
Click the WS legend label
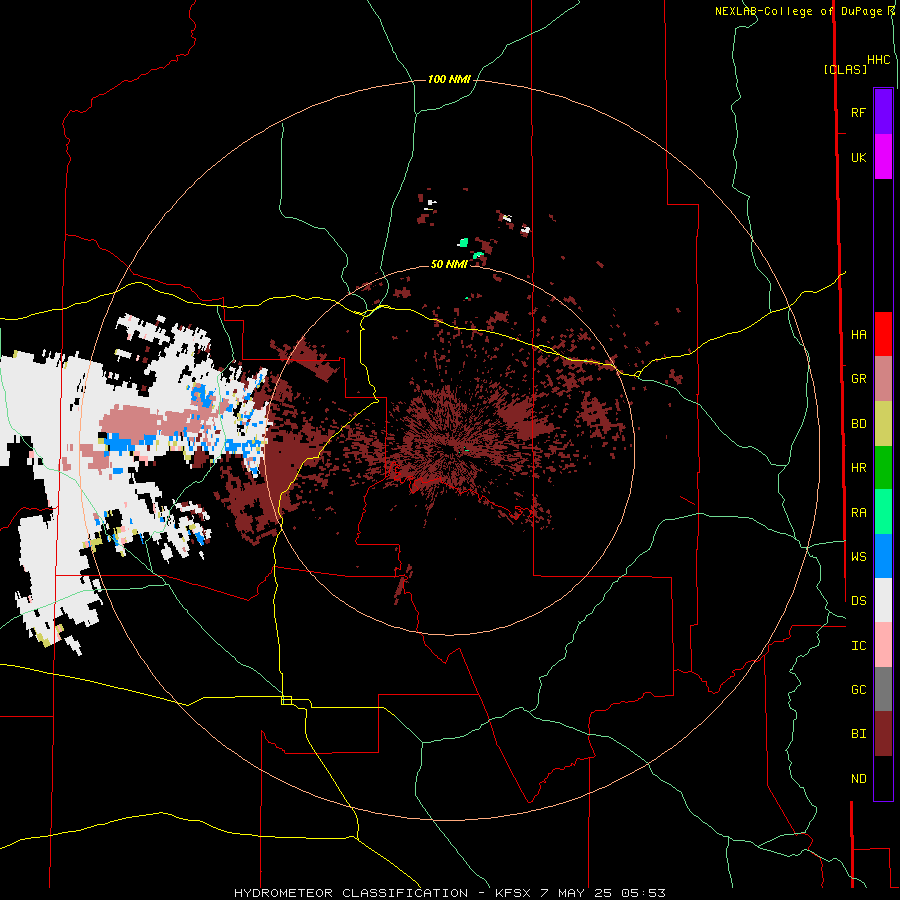[x=858, y=557]
